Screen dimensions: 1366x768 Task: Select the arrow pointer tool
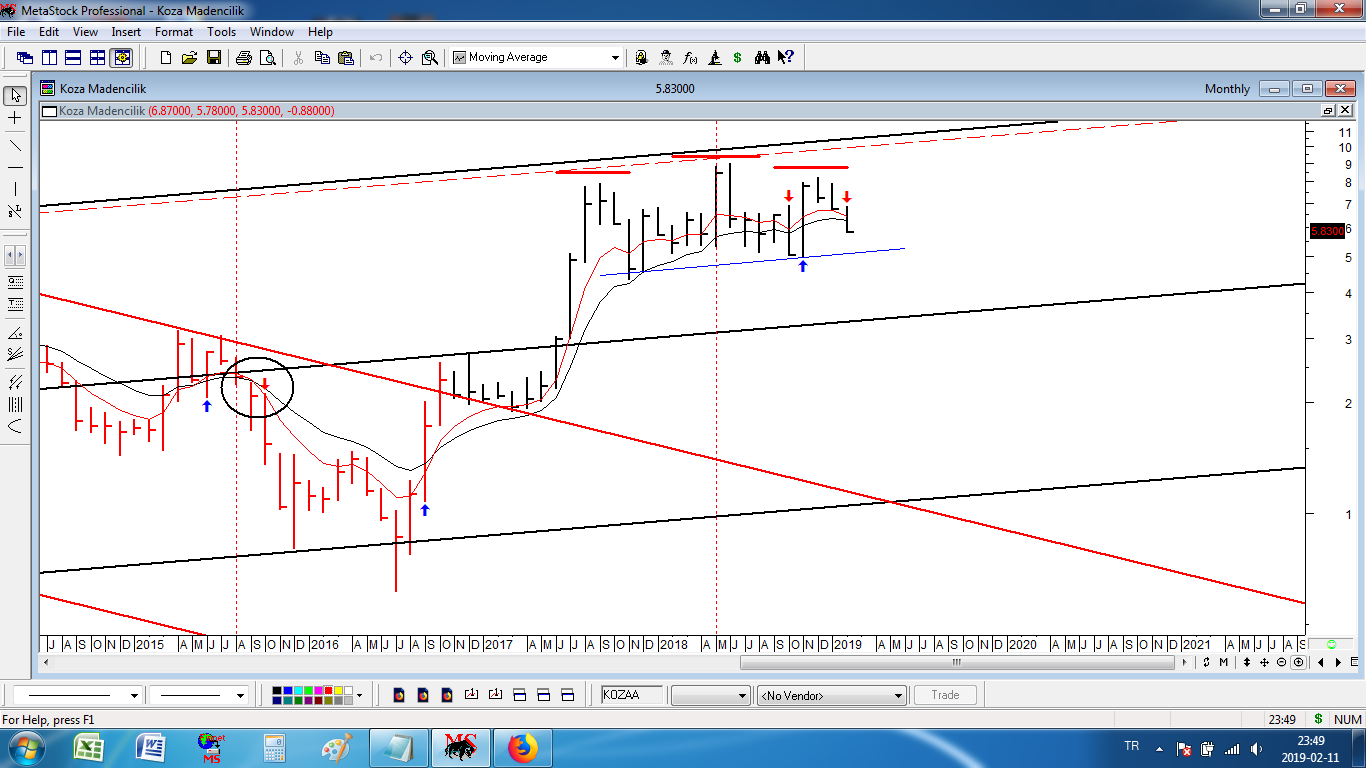point(15,95)
